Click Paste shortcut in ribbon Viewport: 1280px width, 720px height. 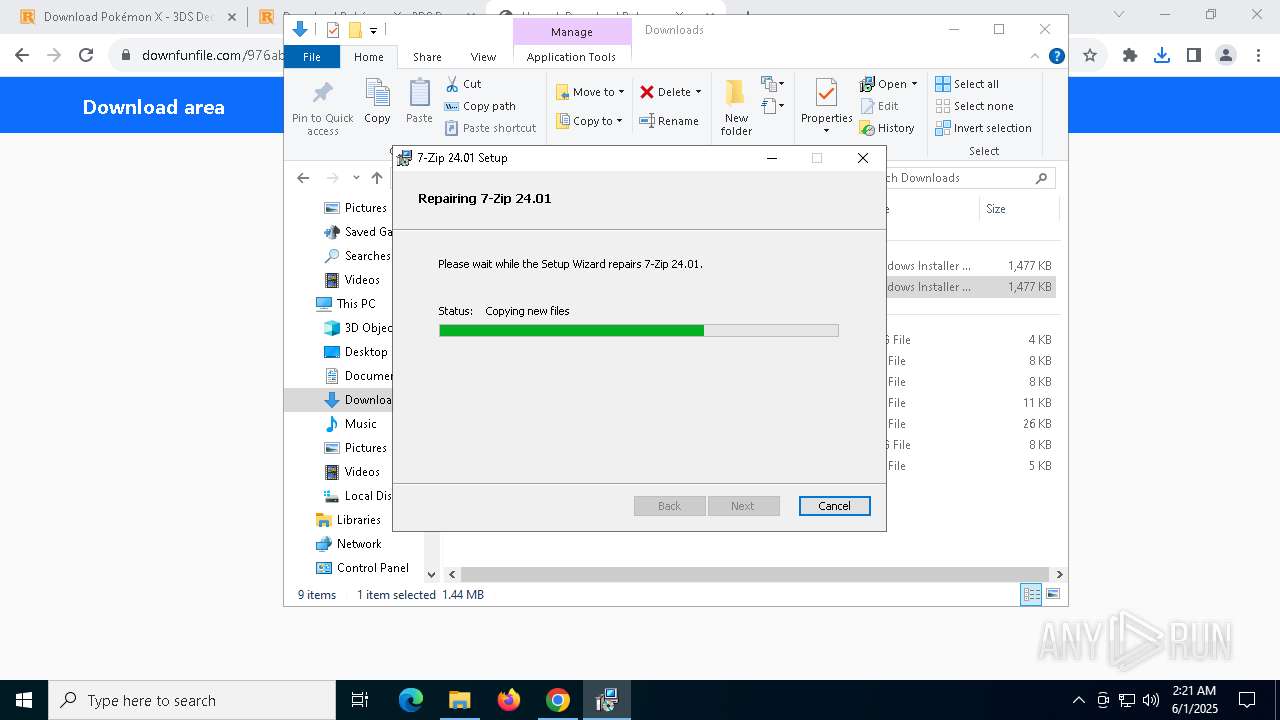(490, 128)
